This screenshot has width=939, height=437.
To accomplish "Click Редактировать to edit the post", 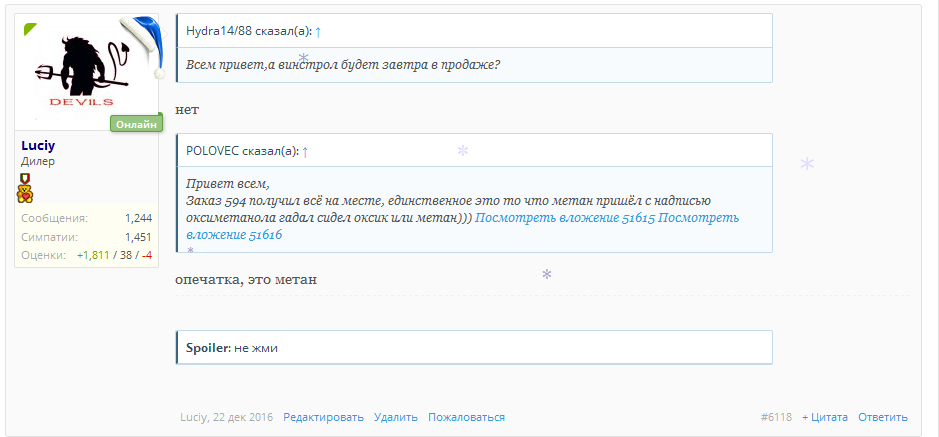I will click(323, 417).
